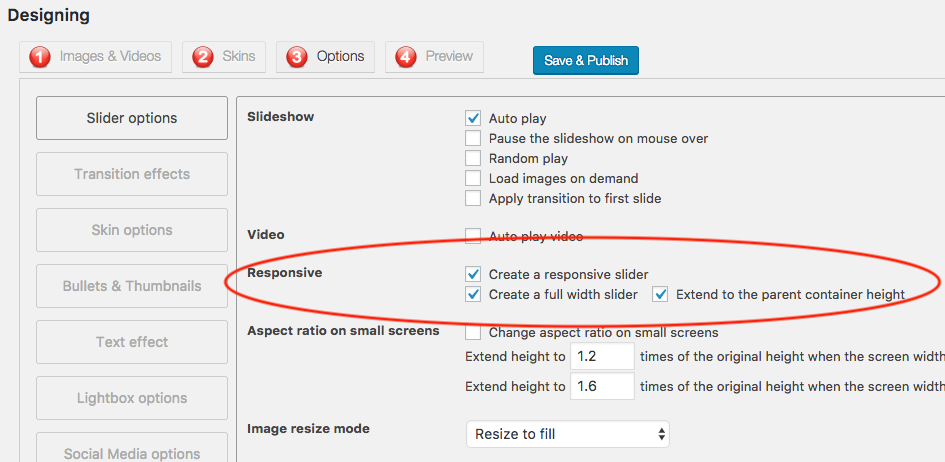Disable the Auto play checkbox
945x462 pixels.
click(x=474, y=118)
